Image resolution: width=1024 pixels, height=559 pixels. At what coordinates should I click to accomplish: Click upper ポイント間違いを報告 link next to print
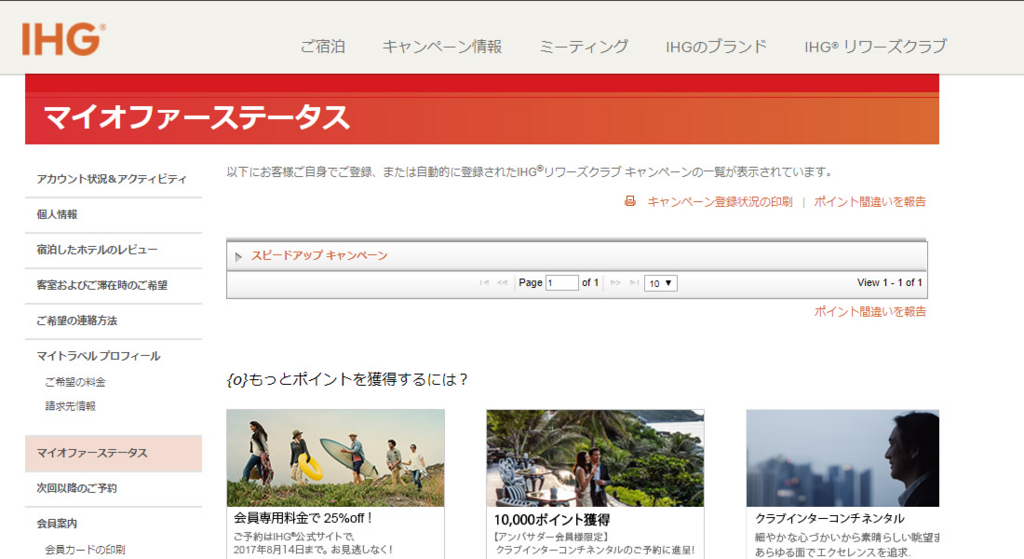tap(870, 202)
